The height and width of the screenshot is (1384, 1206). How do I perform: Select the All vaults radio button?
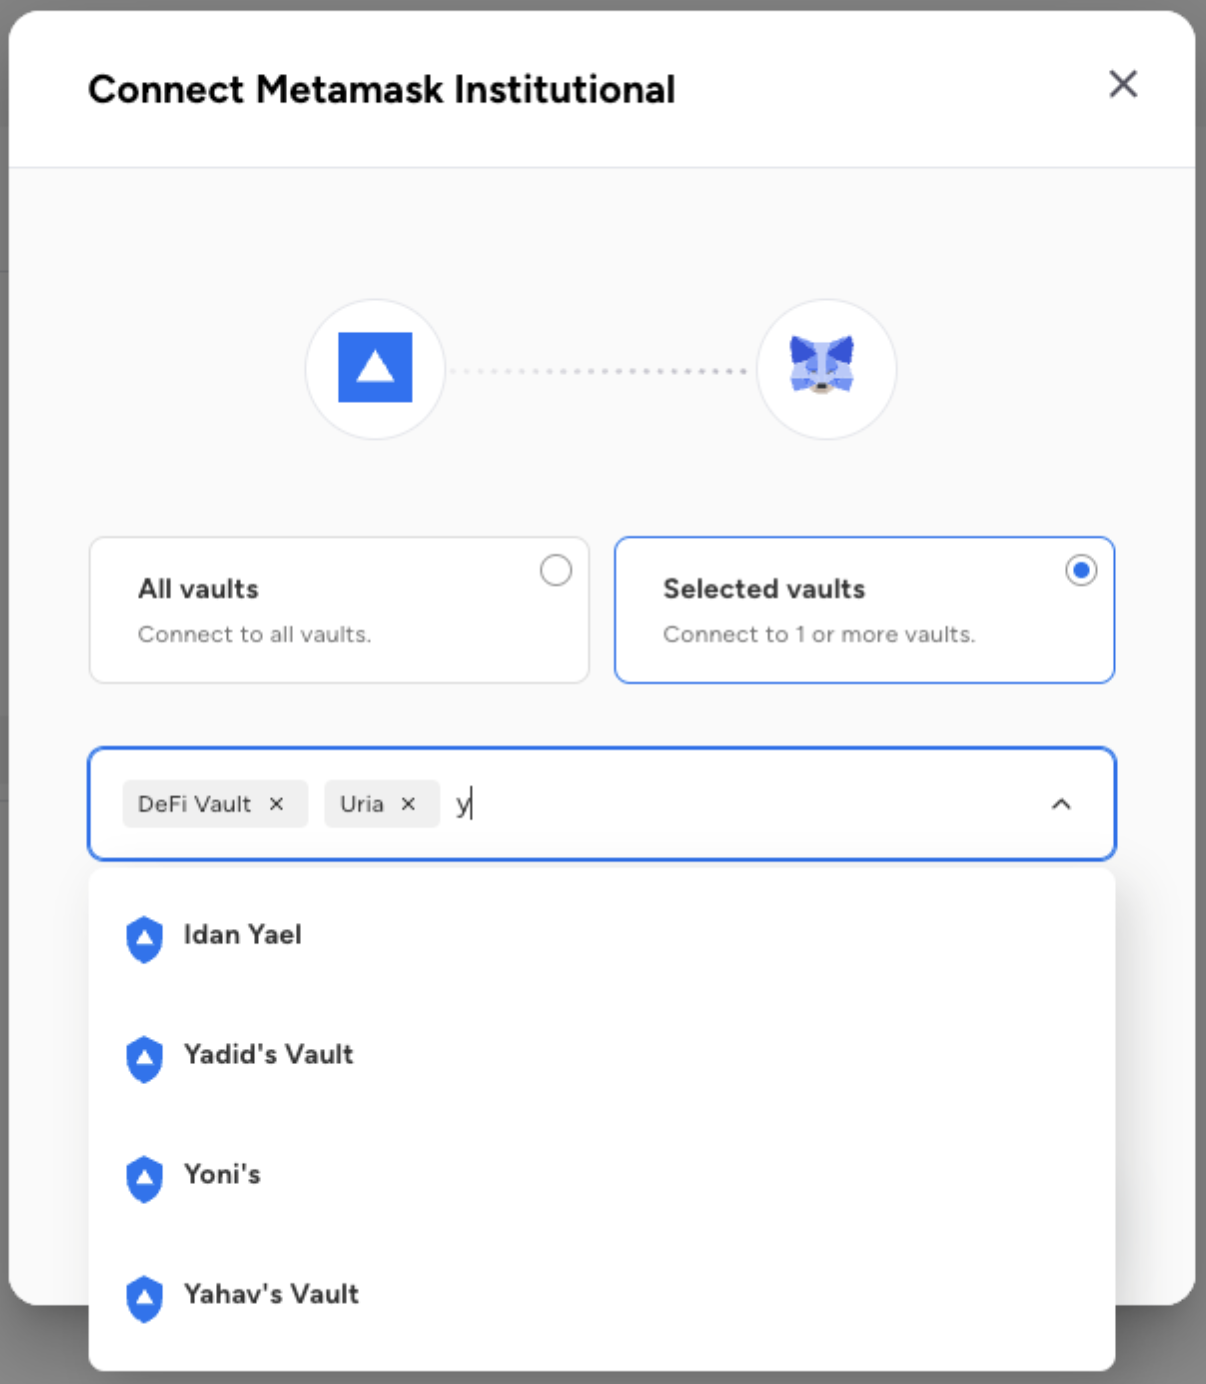(x=556, y=570)
